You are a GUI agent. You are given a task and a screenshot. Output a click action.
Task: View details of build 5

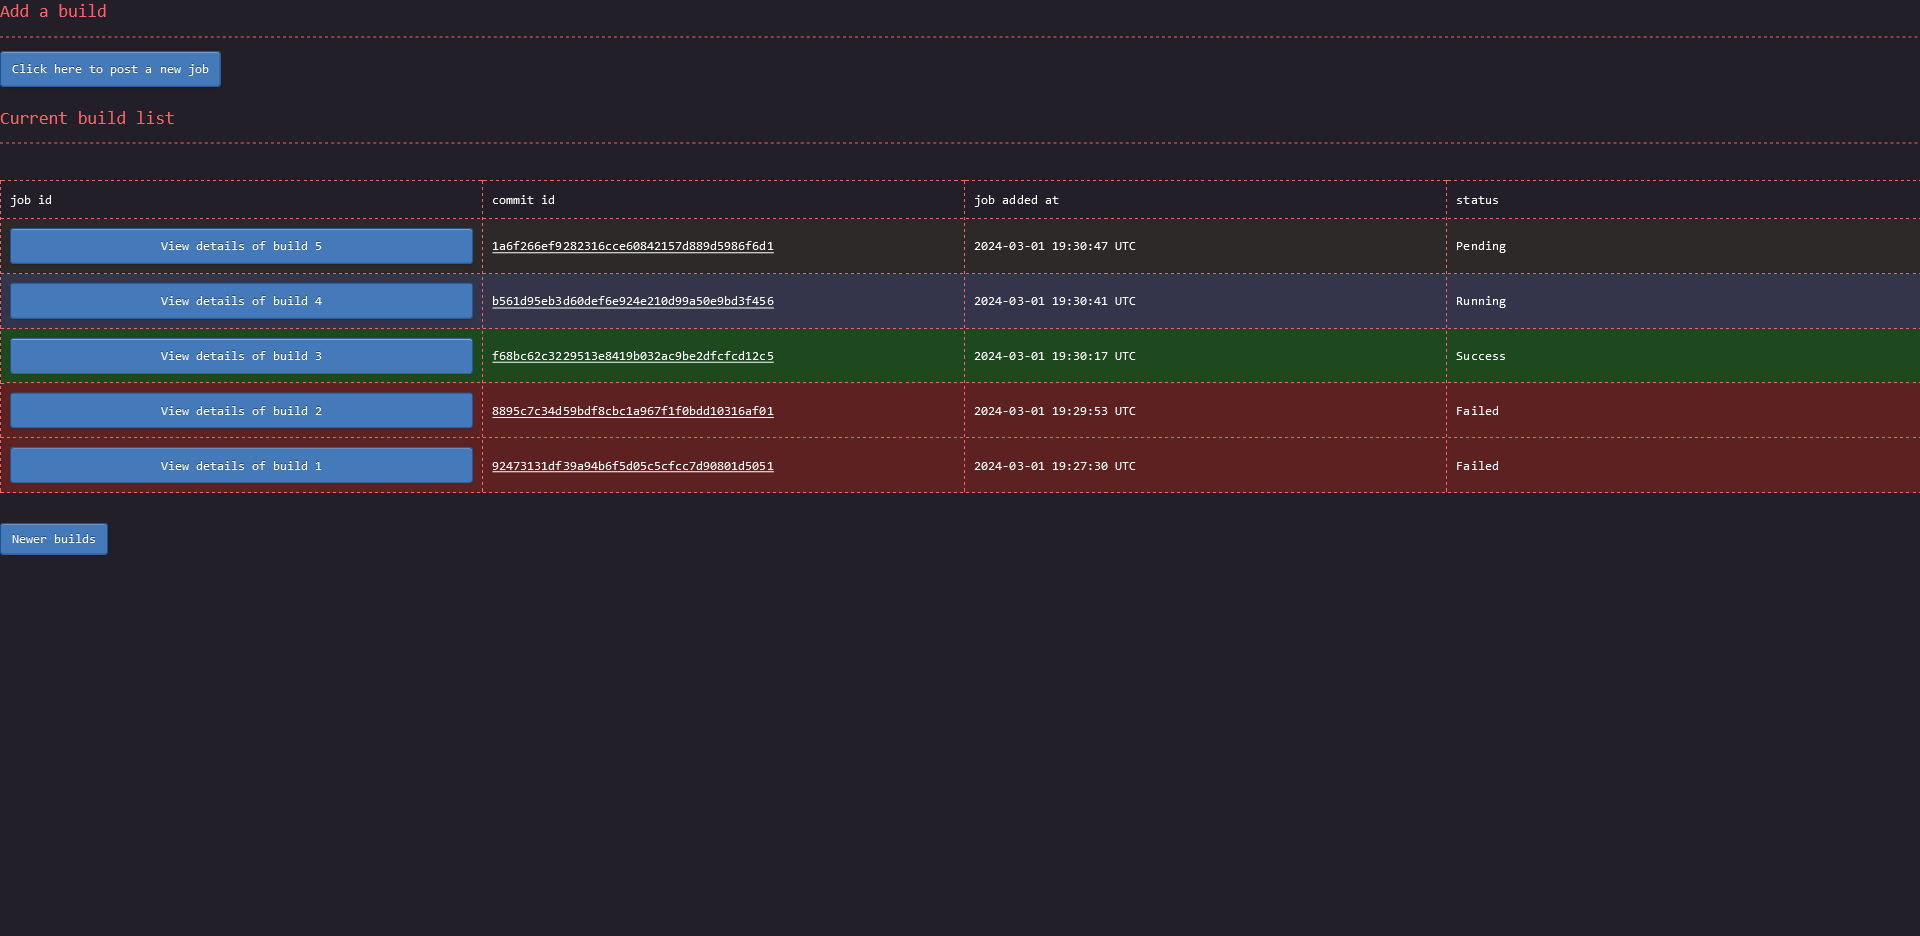[x=241, y=246]
